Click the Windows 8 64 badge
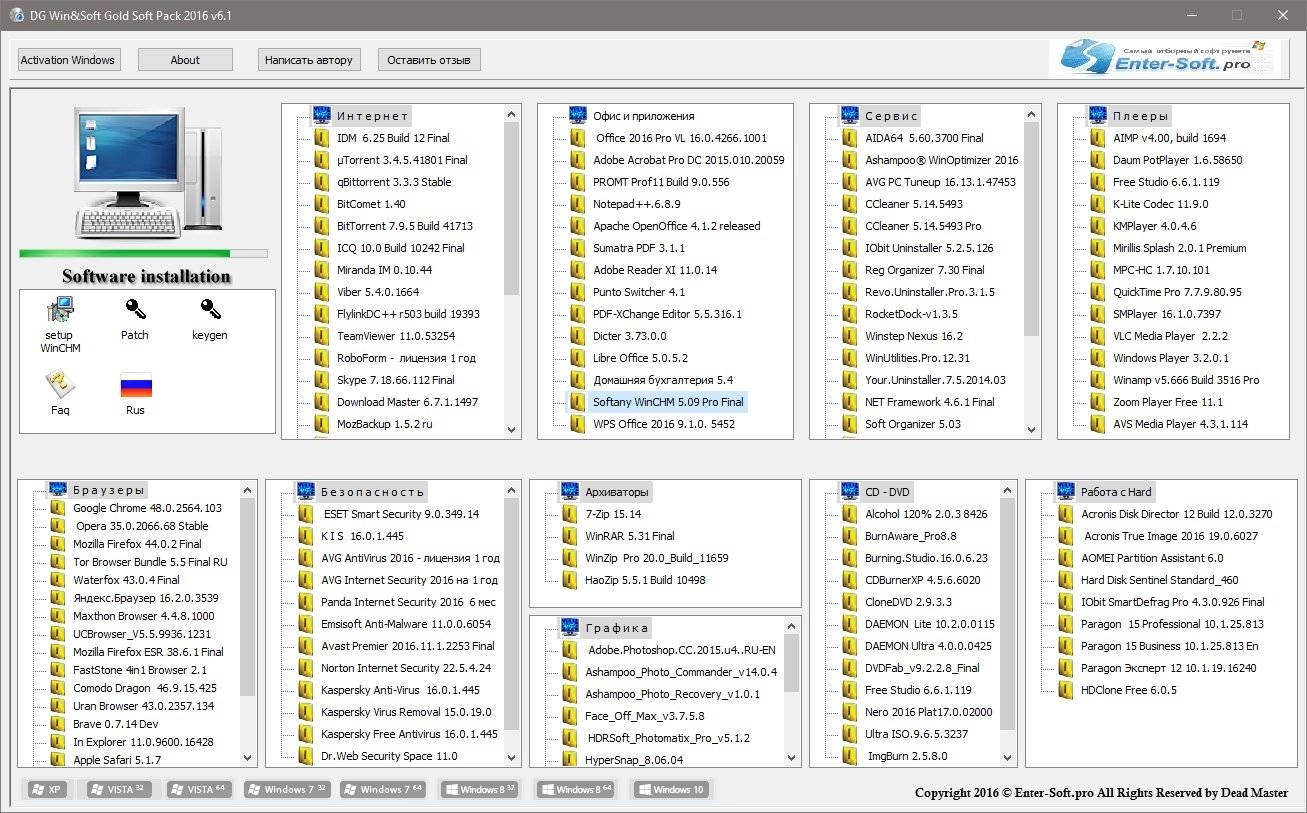 575,789
